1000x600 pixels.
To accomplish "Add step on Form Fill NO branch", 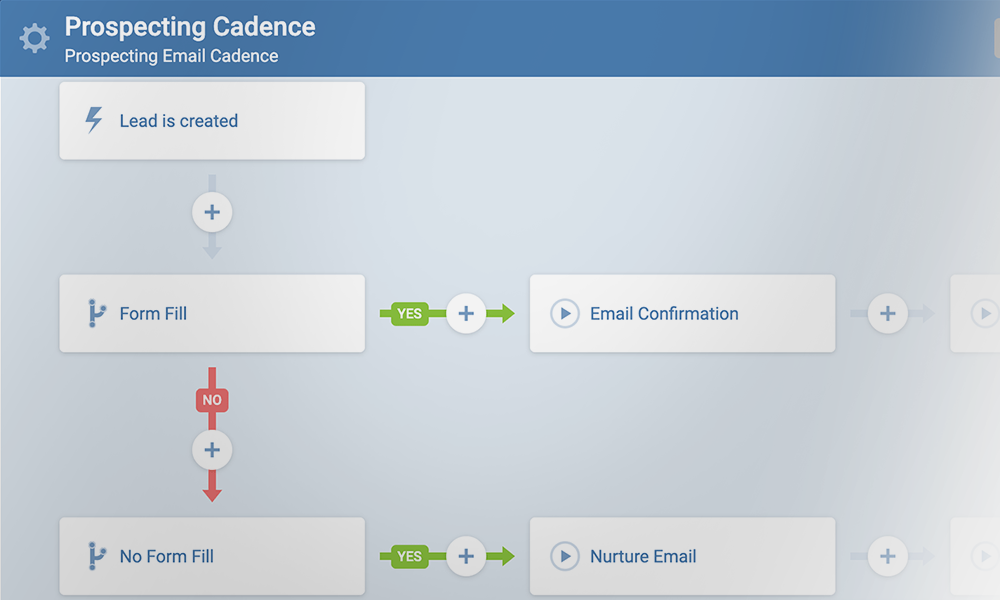I will click(x=212, y=450).
